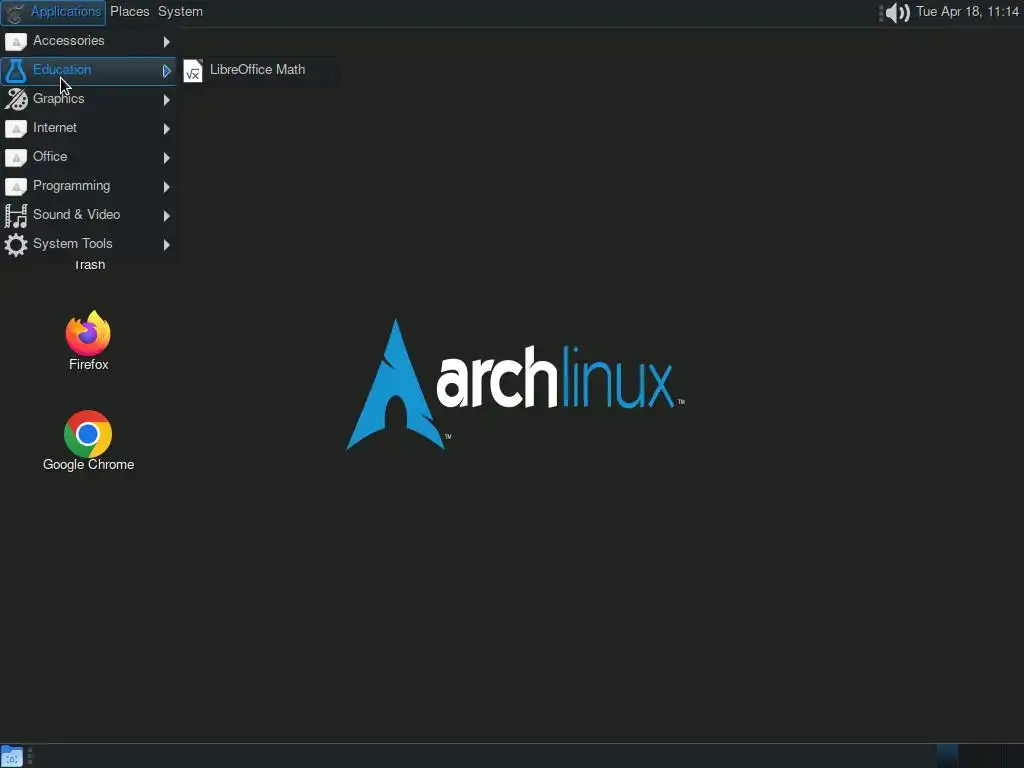Launch LibreOffice Math from Education submenu
1024x768 pixels.
[x=260, y=70]
